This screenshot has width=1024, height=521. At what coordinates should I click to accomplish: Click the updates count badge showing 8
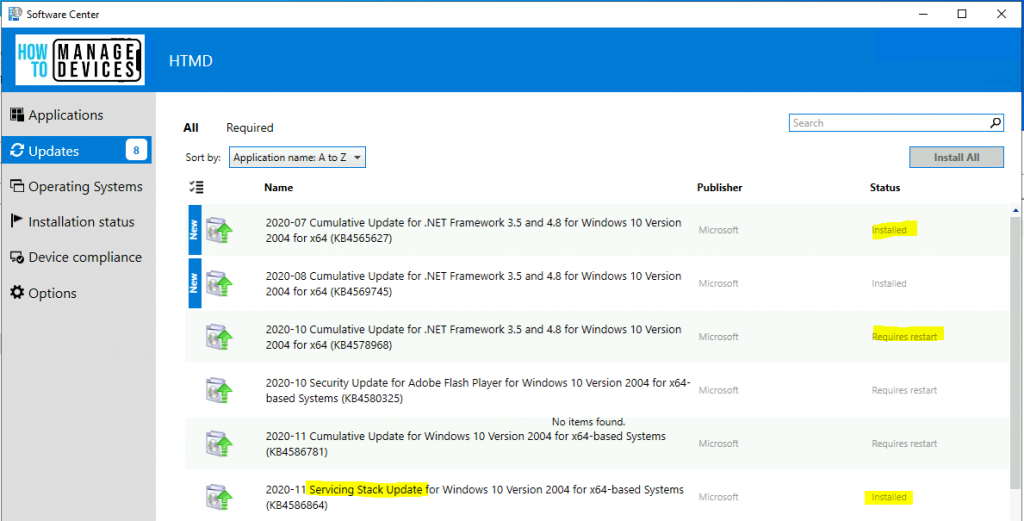[136, 151]
